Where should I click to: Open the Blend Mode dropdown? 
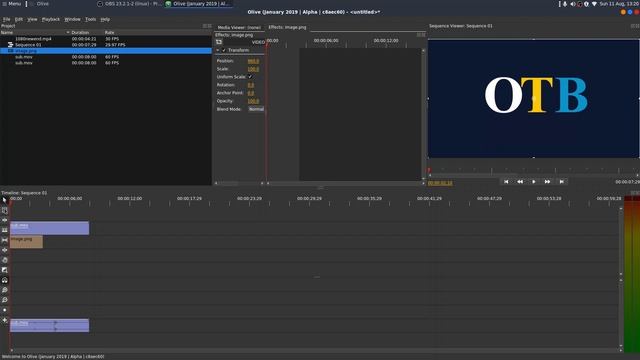[x=256, y=109]
